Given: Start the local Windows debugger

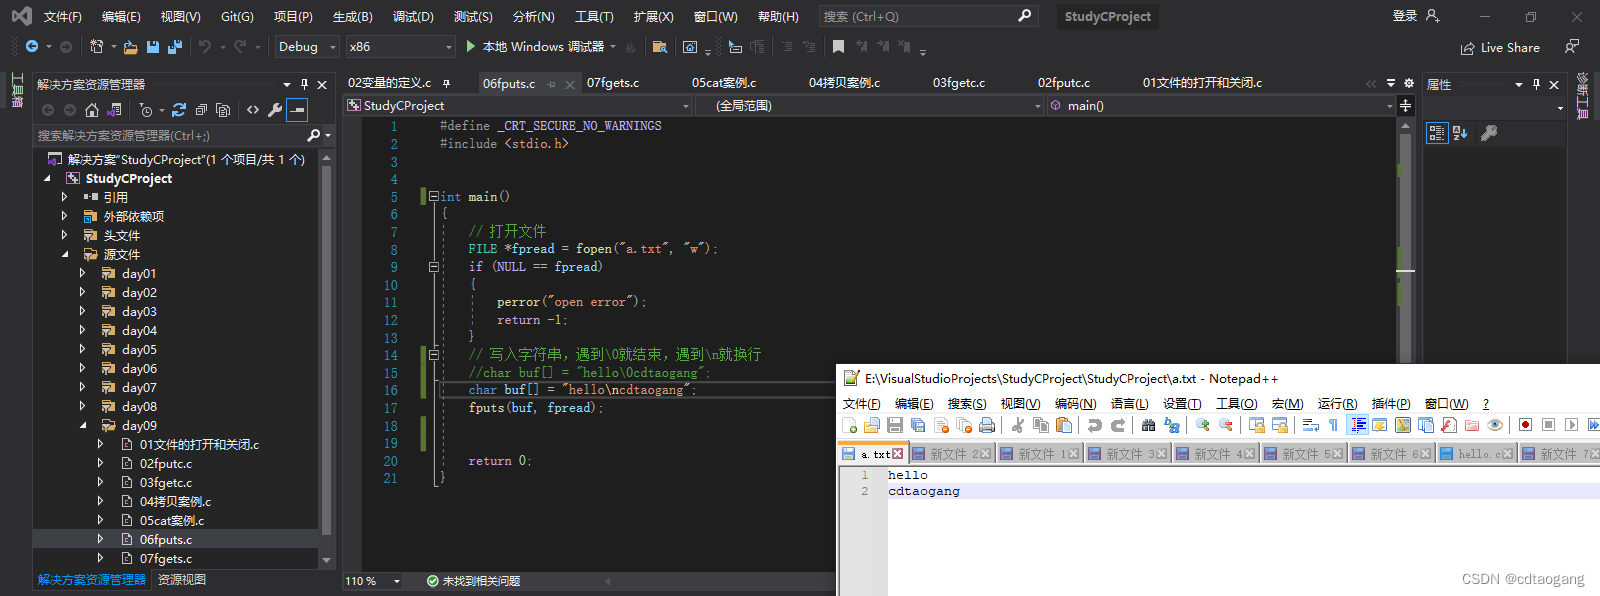Looking at the screenshot, I should [x=535, y=47].
